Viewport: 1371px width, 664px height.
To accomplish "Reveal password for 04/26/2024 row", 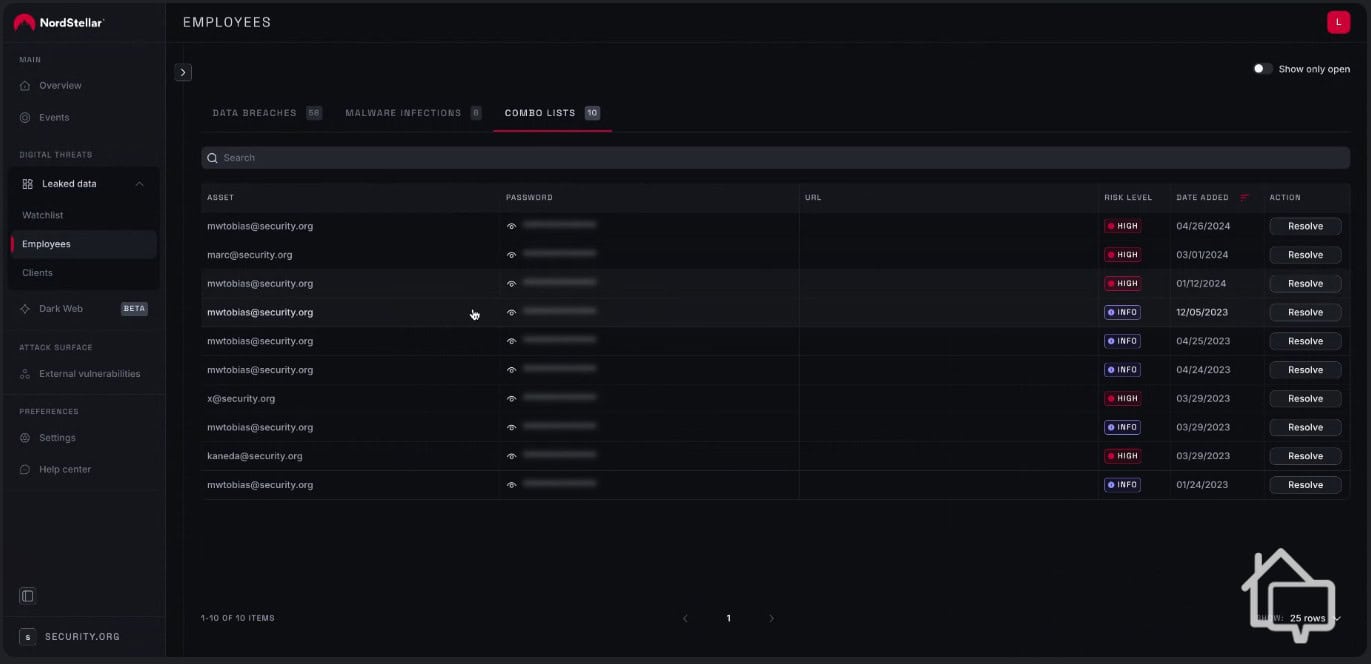I will tap(512, 227).
